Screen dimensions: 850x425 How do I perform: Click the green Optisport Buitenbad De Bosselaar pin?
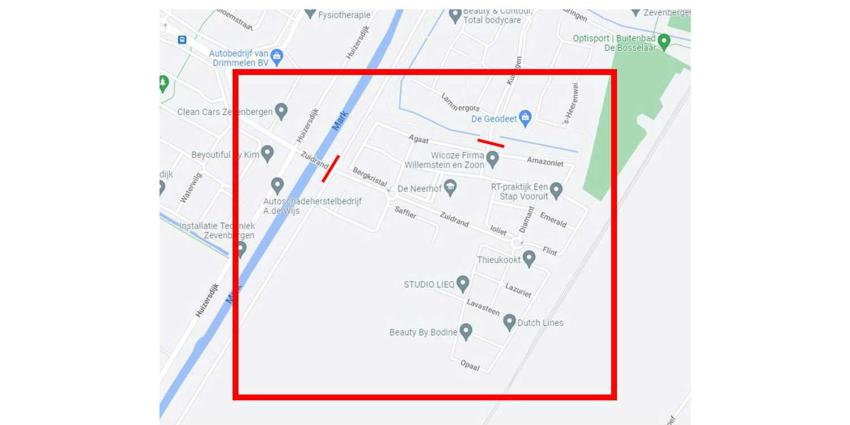(x=664, y=42)
